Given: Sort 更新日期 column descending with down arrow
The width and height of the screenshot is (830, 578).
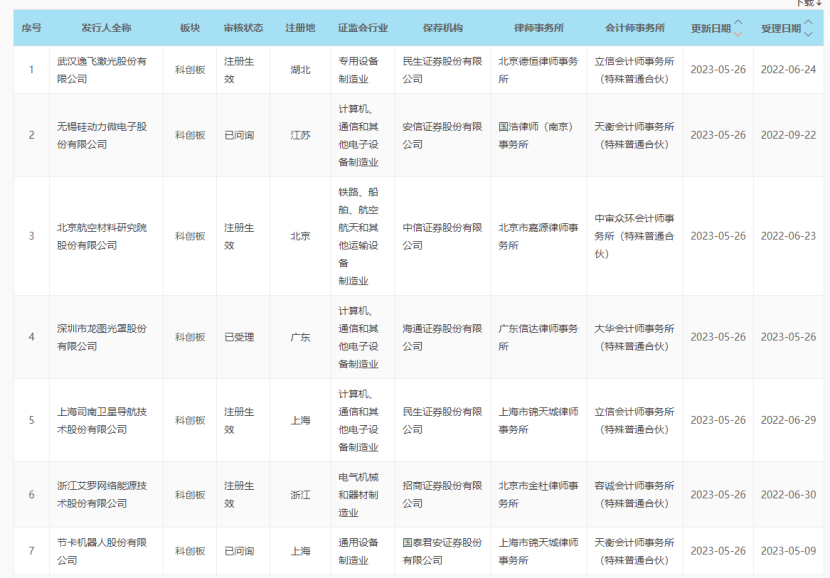Looking at the screenshot, I should click(738, 35).
